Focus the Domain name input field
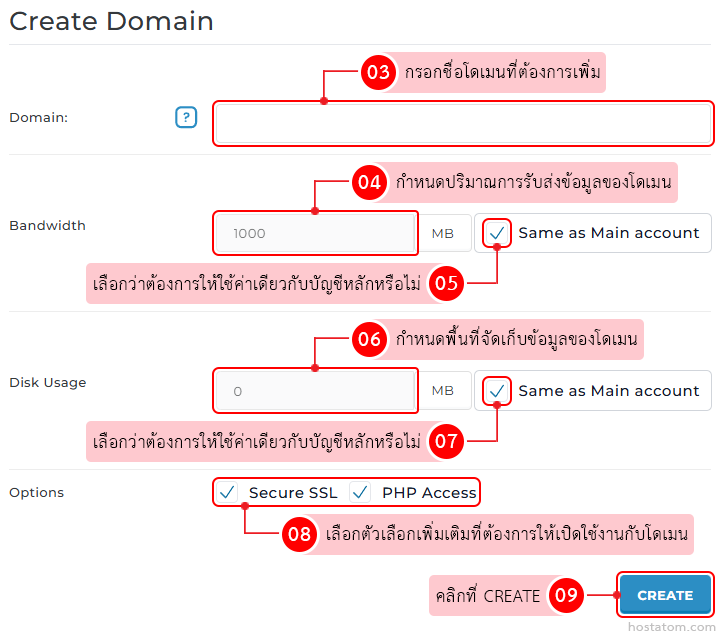This screenshot has height=635, width=720. point(463,124)
